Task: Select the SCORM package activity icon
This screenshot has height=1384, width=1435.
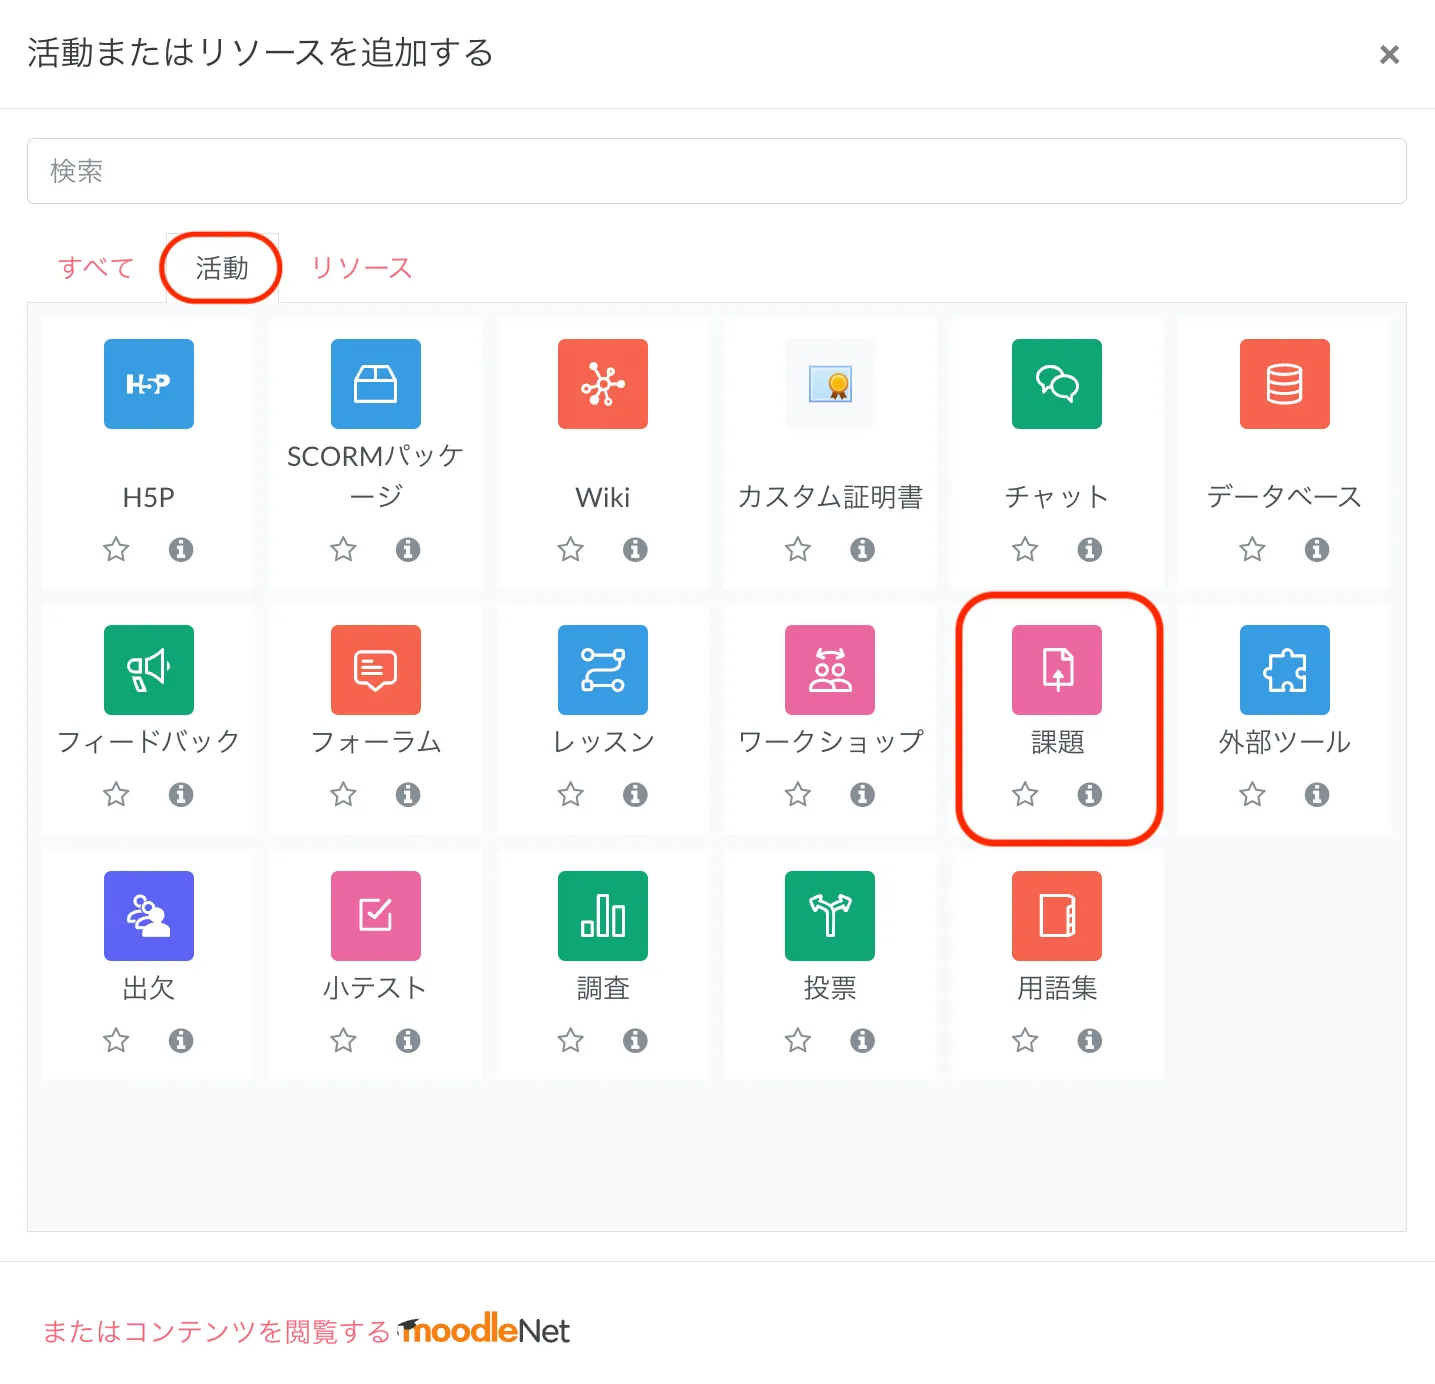Action: tap(376, 384)
